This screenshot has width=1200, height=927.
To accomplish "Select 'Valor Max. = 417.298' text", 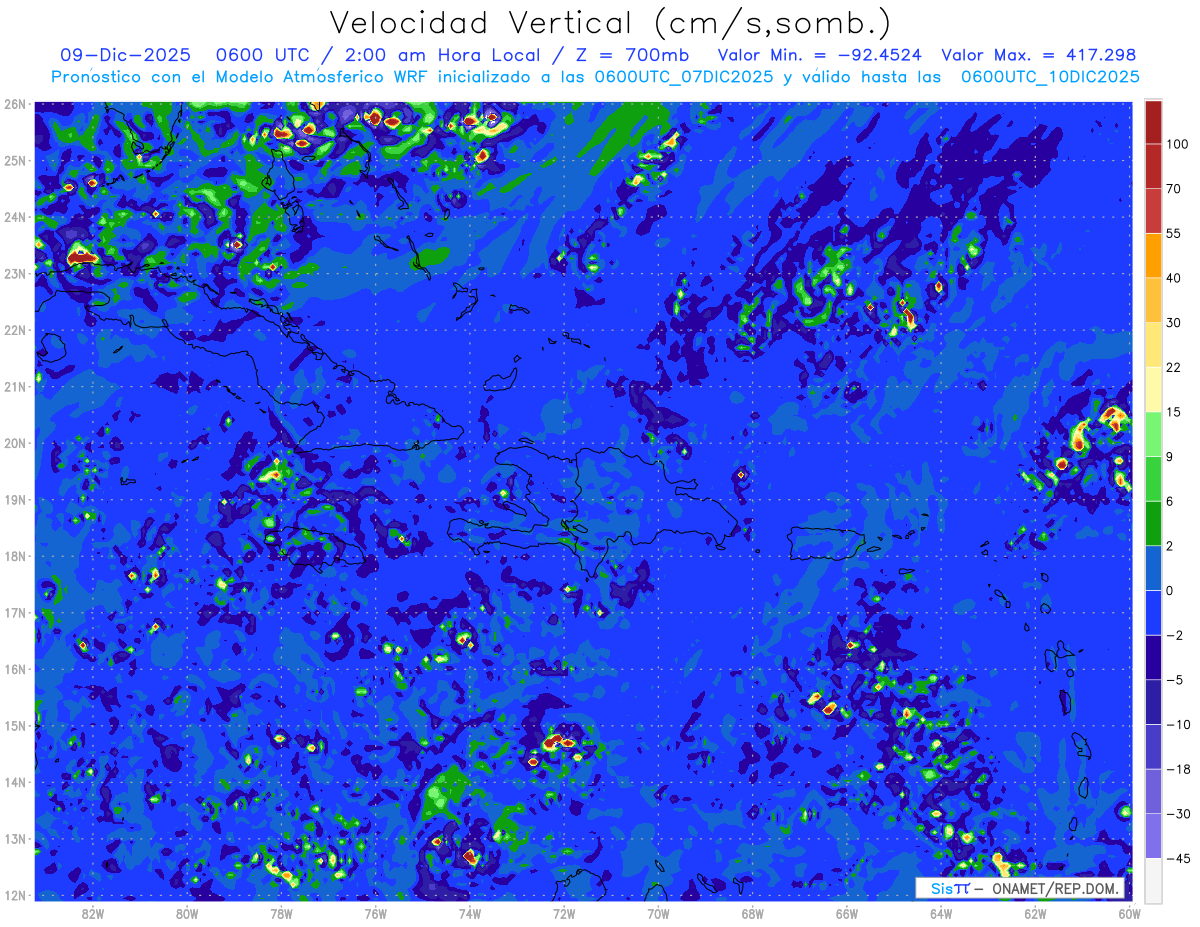I will point(1038,55).
